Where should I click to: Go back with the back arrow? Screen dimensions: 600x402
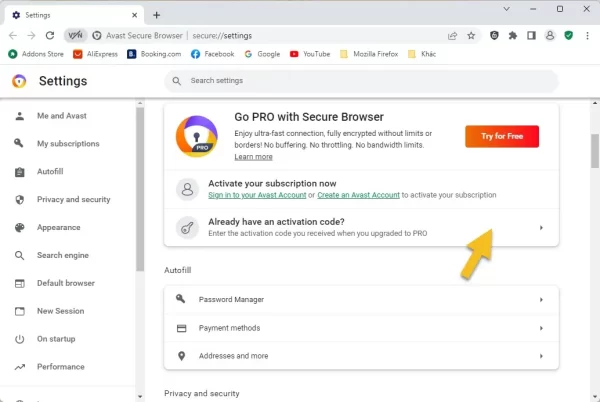pyautogui.click(x=13, y=36)
